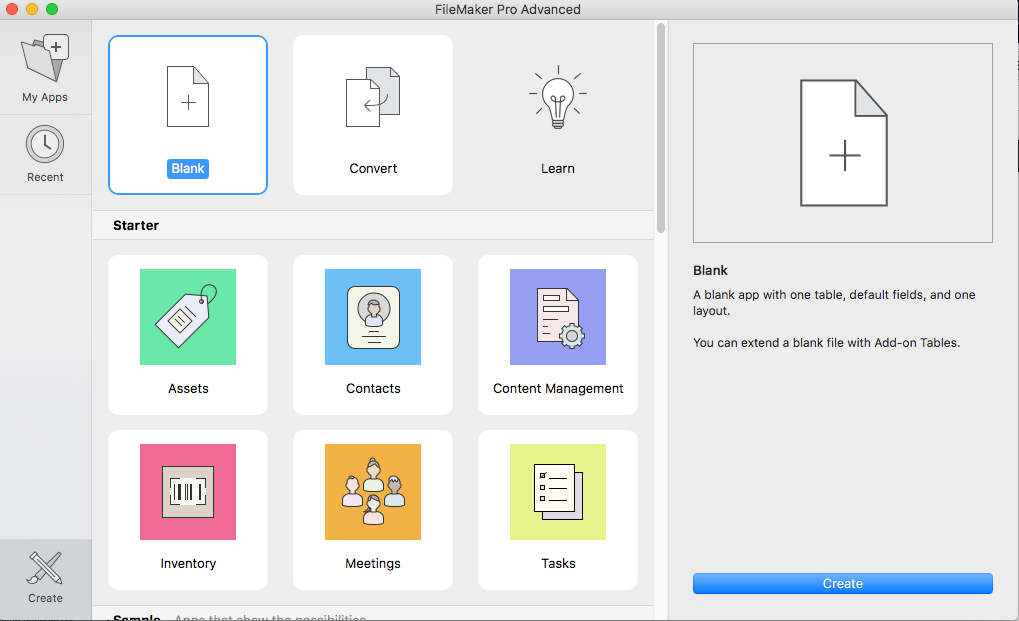Choose the Meetings starter template
Screen dimensions: 1019x621
point(373,510)
